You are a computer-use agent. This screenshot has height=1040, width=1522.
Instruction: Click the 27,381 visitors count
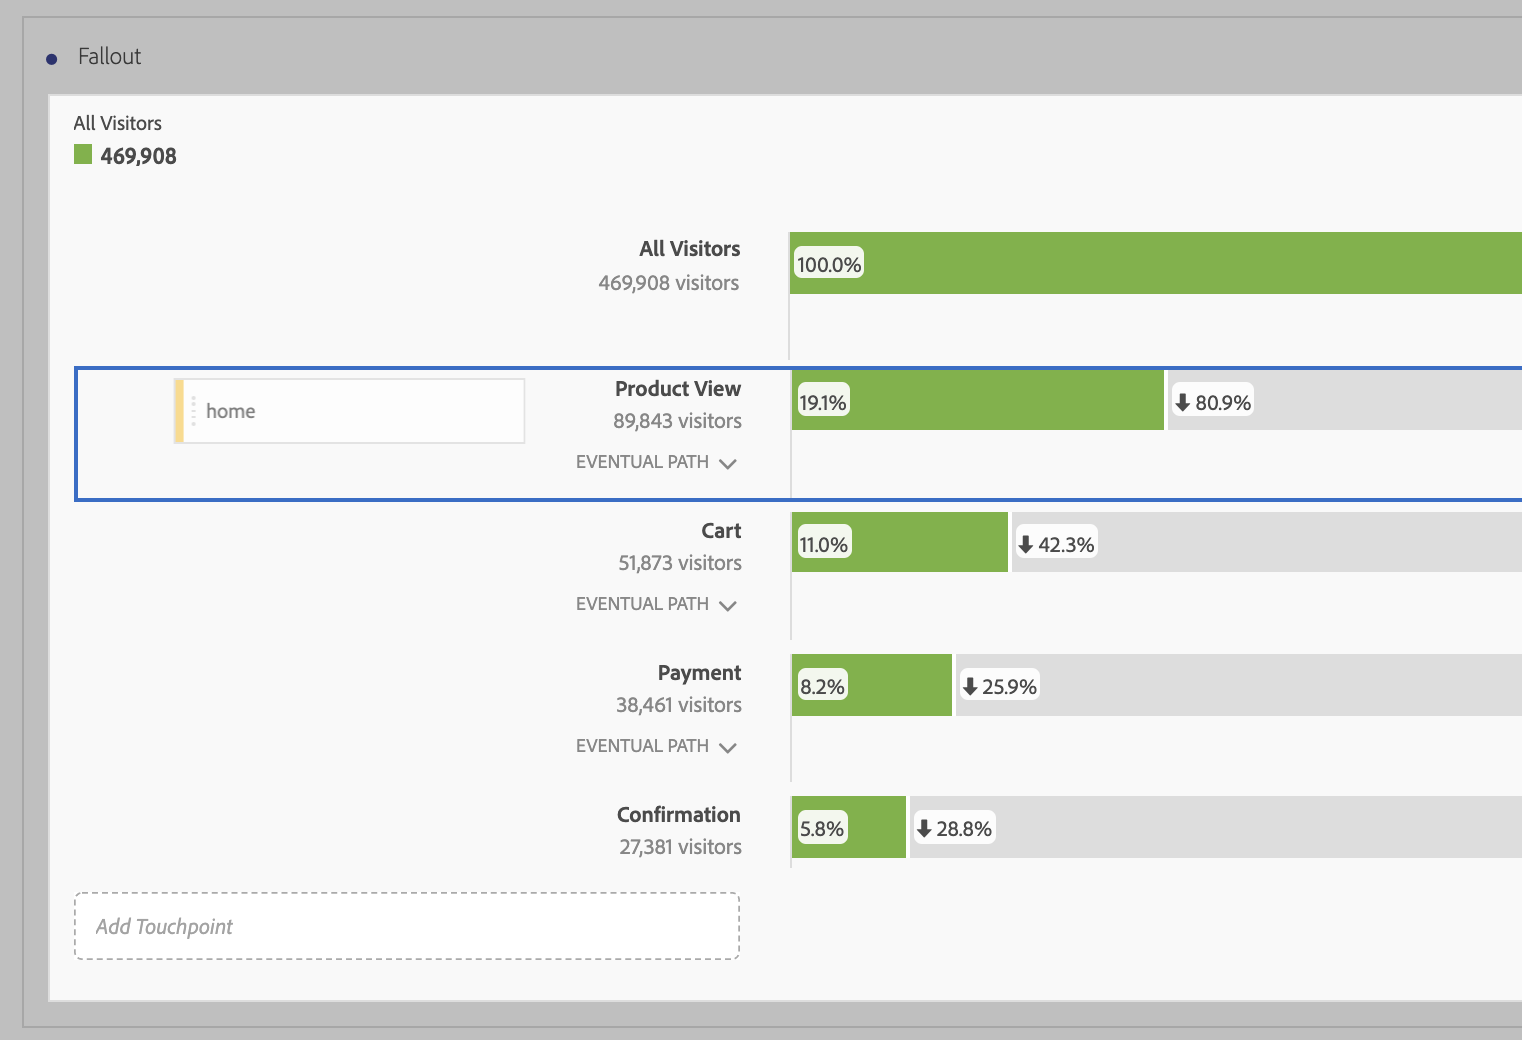(x=680, y=847)
